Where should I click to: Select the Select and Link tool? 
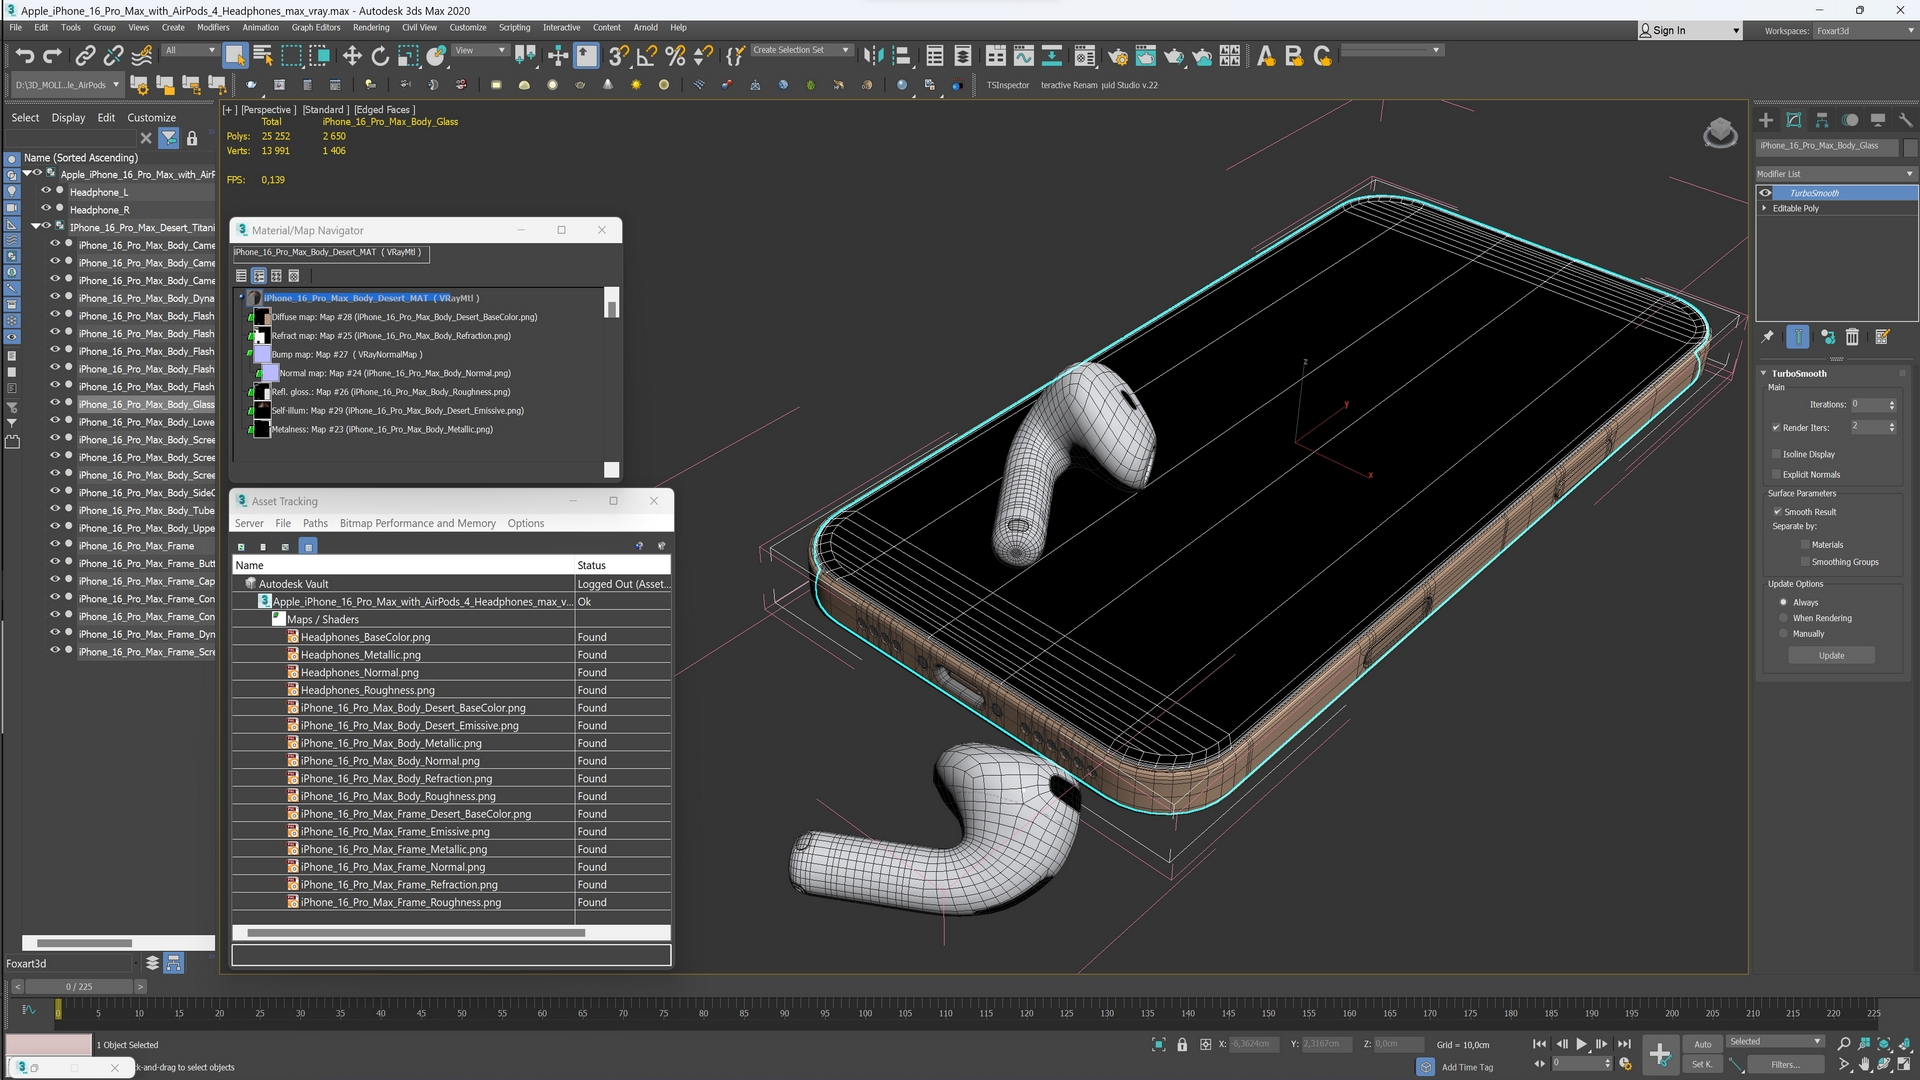86,56
